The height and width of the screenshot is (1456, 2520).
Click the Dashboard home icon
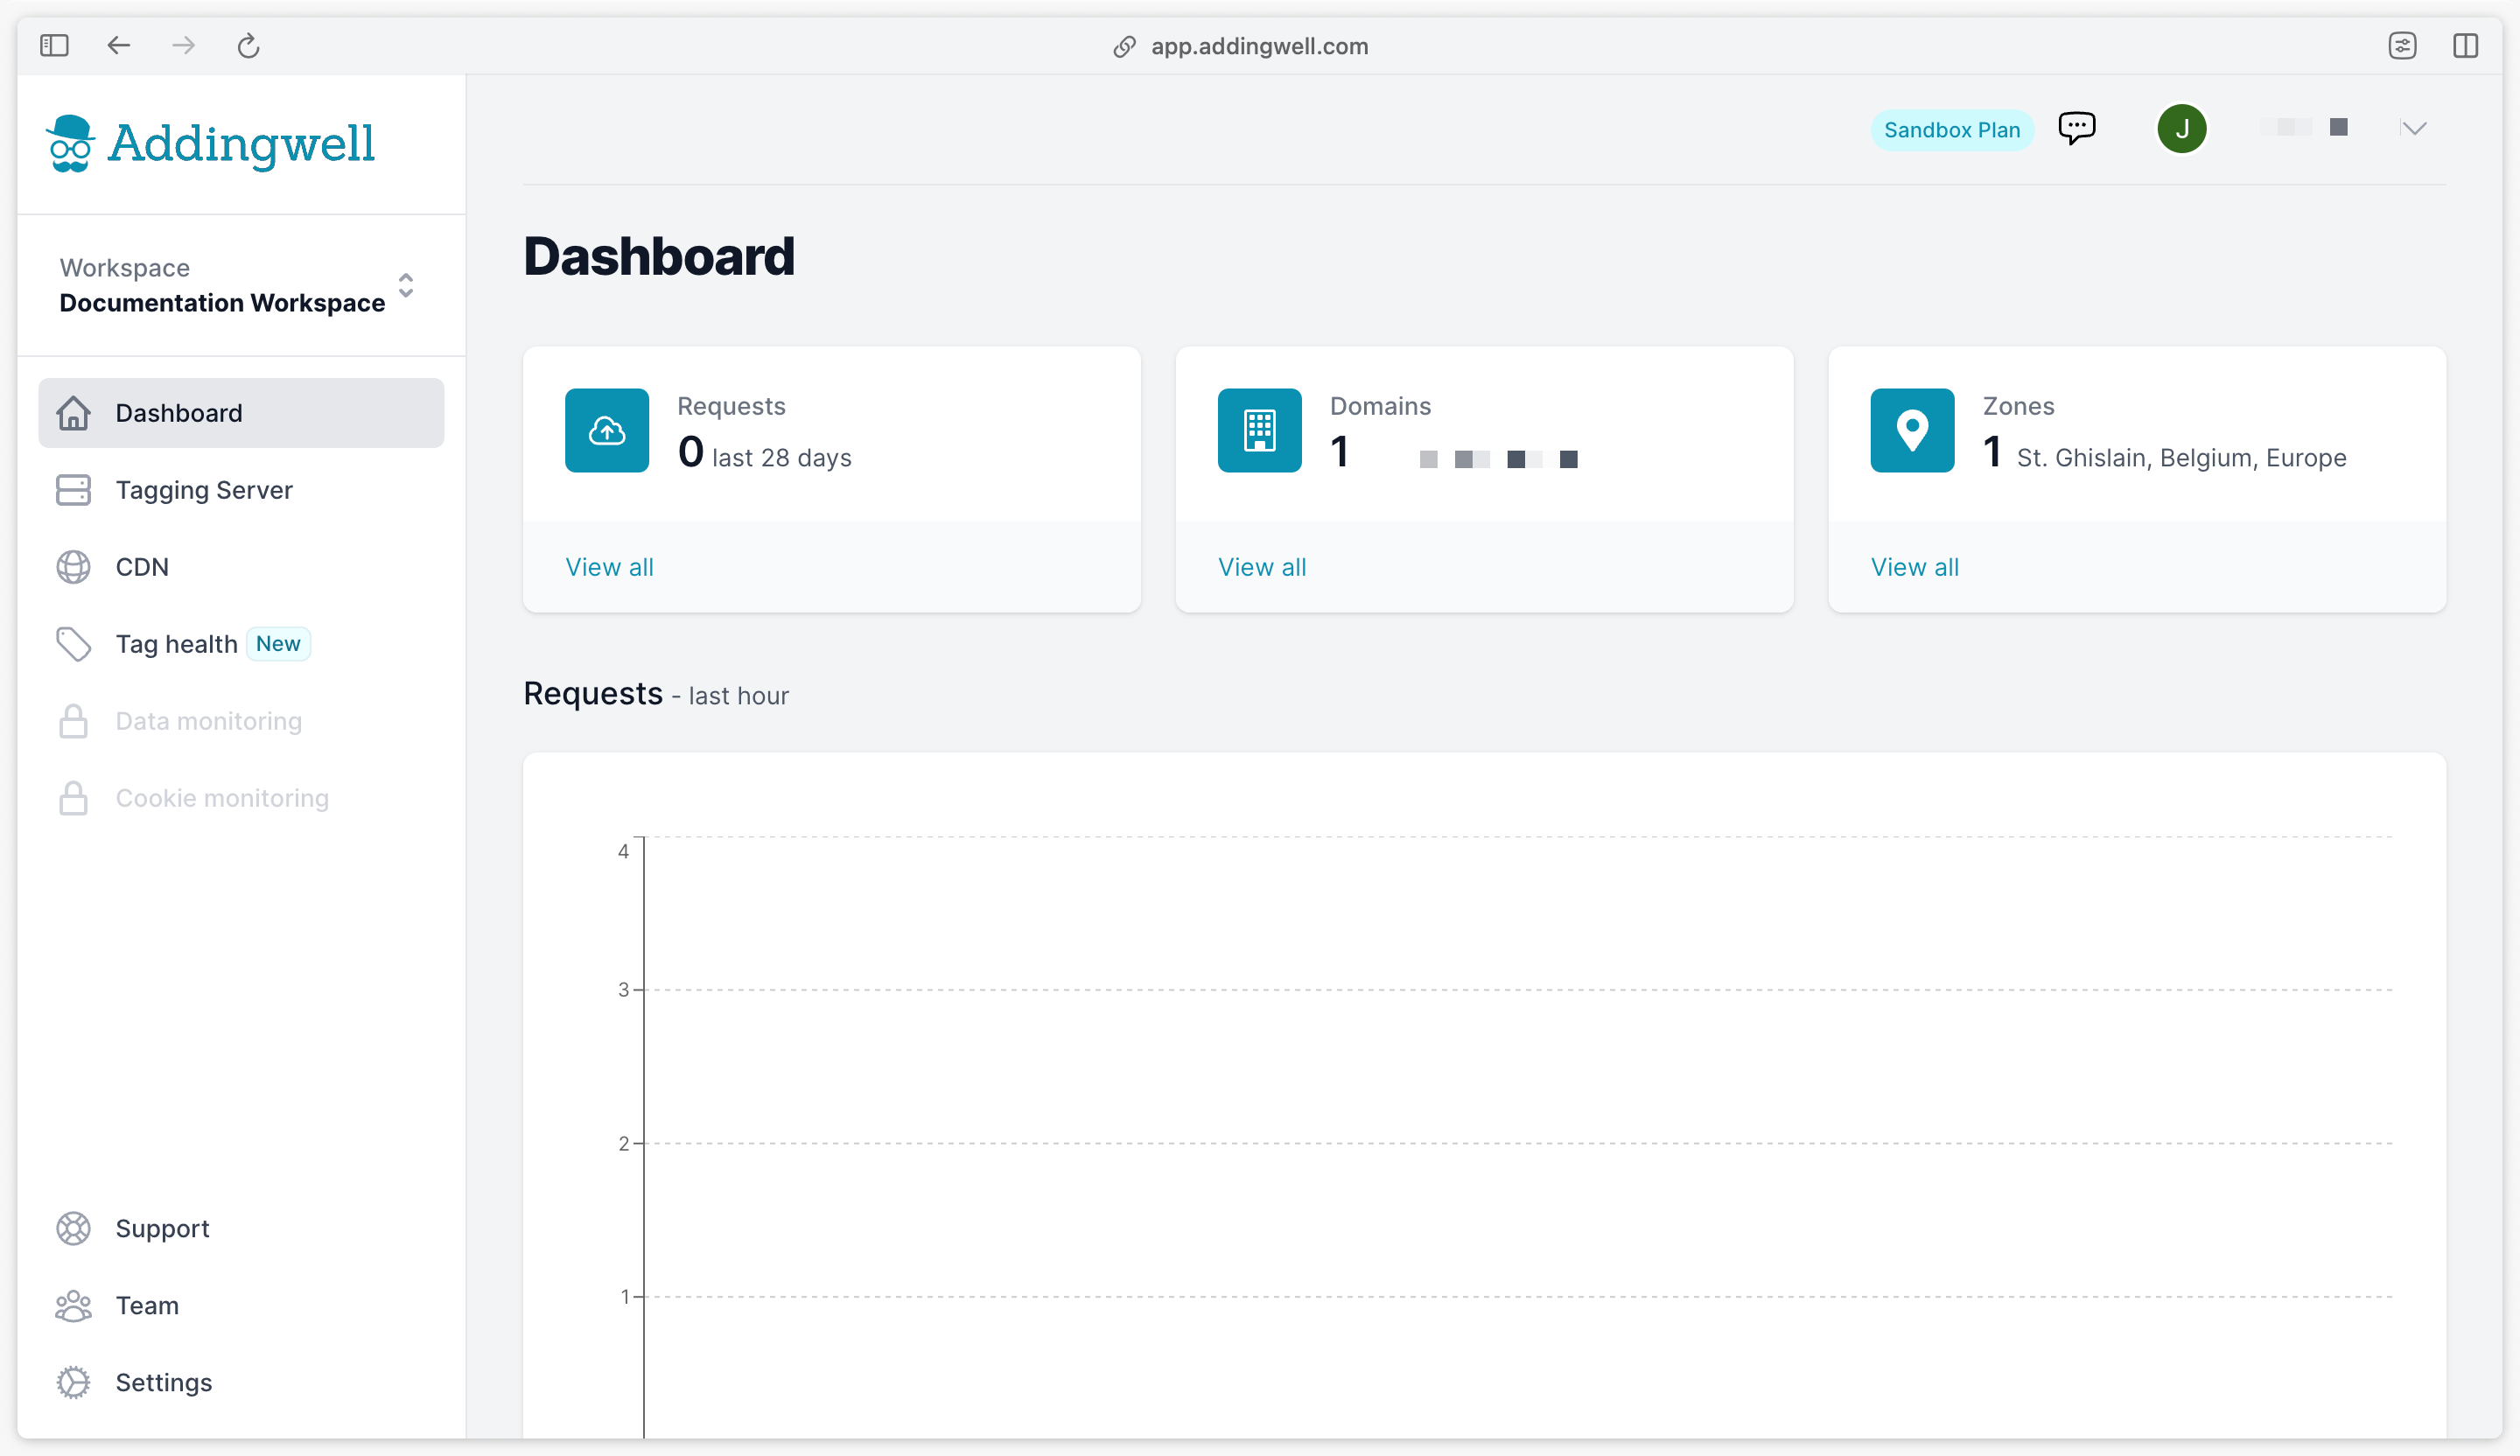pos(73,413)
